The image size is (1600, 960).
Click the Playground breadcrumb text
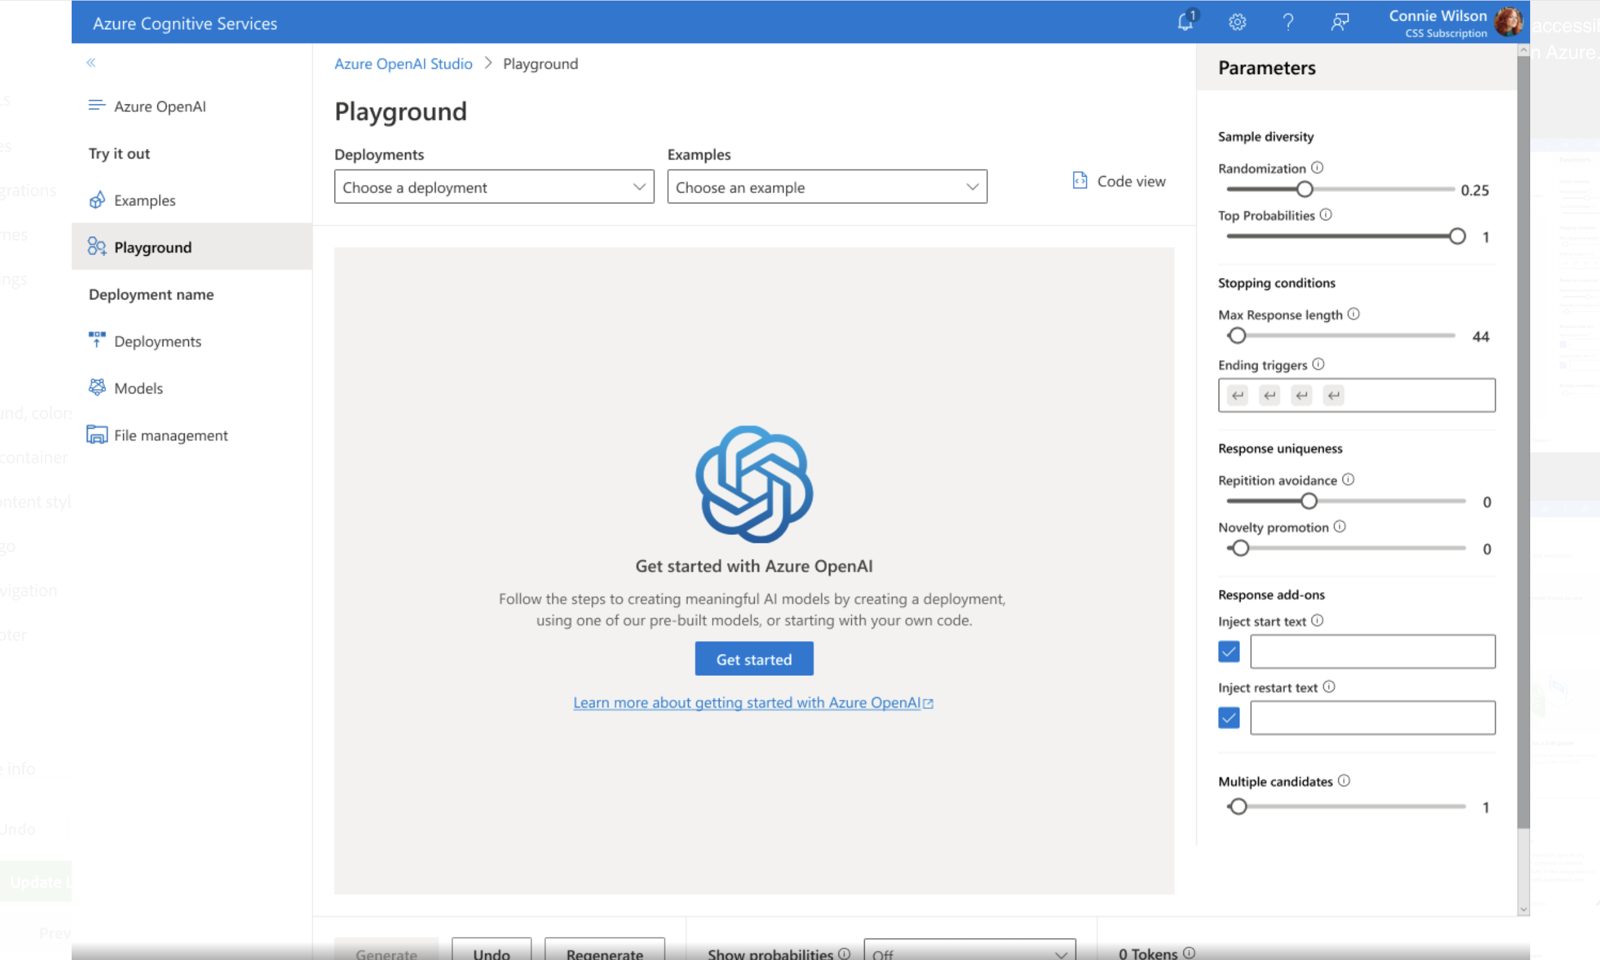[x=540, y=64]
